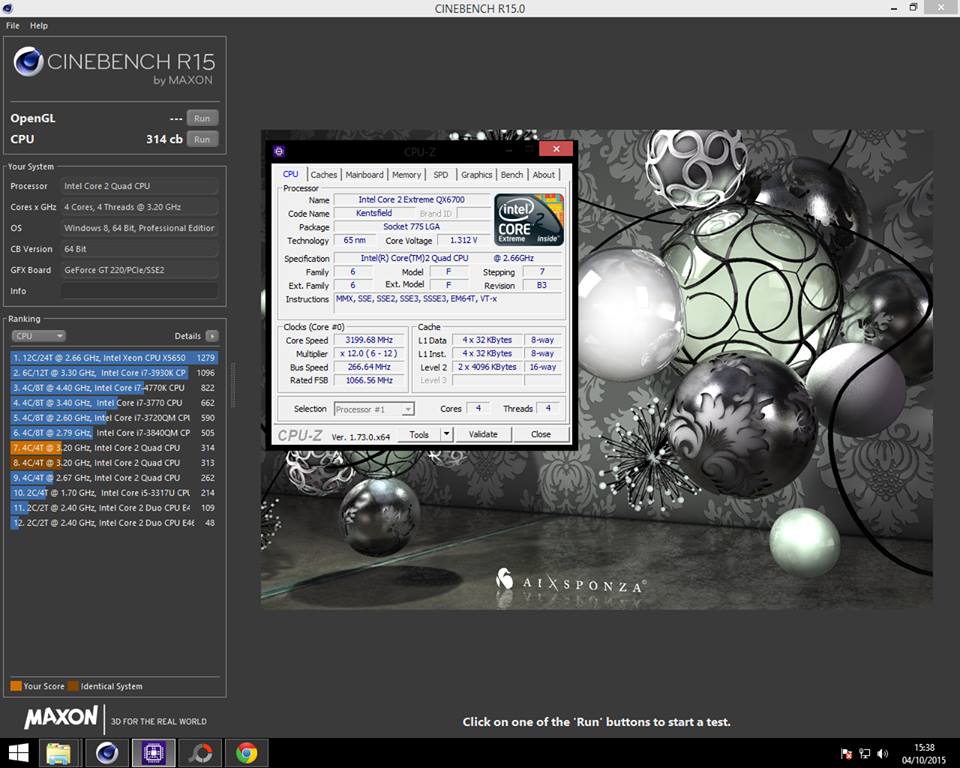Open File Explorer from the taskbar

tap(59, 753)
